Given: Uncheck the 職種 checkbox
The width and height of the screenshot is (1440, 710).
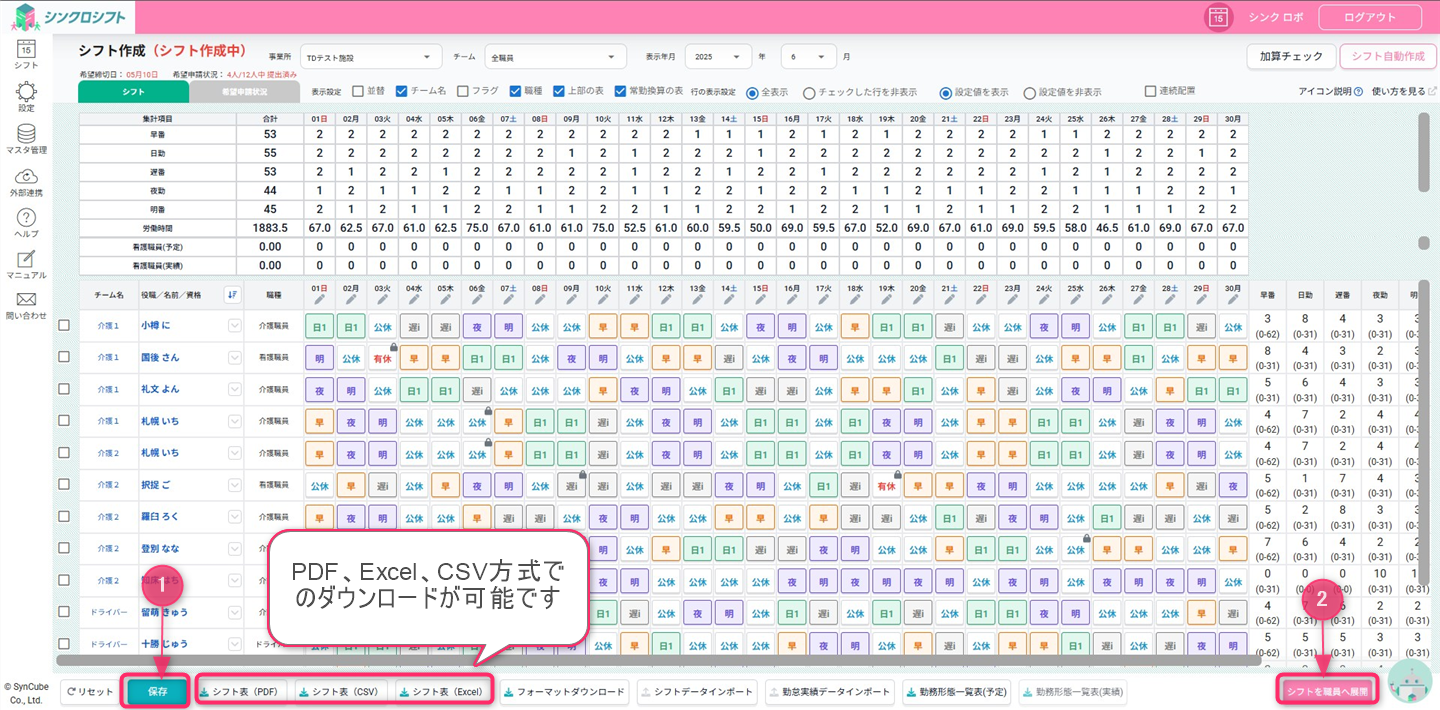Looking at the screenshot, I should coord(515,91).
